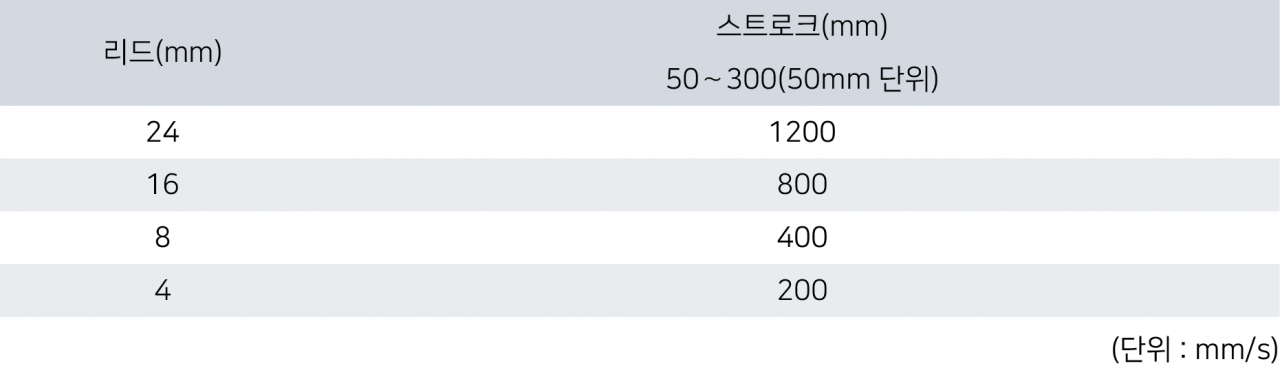
Task: Click mm/s in the bottom unit note
Action: [1232, 349]
